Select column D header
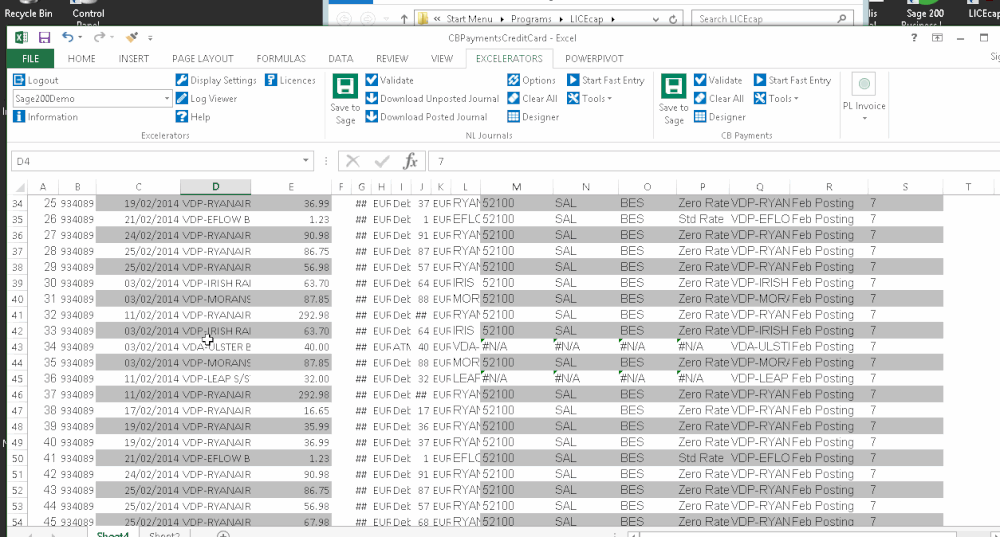 click(216, 187)
